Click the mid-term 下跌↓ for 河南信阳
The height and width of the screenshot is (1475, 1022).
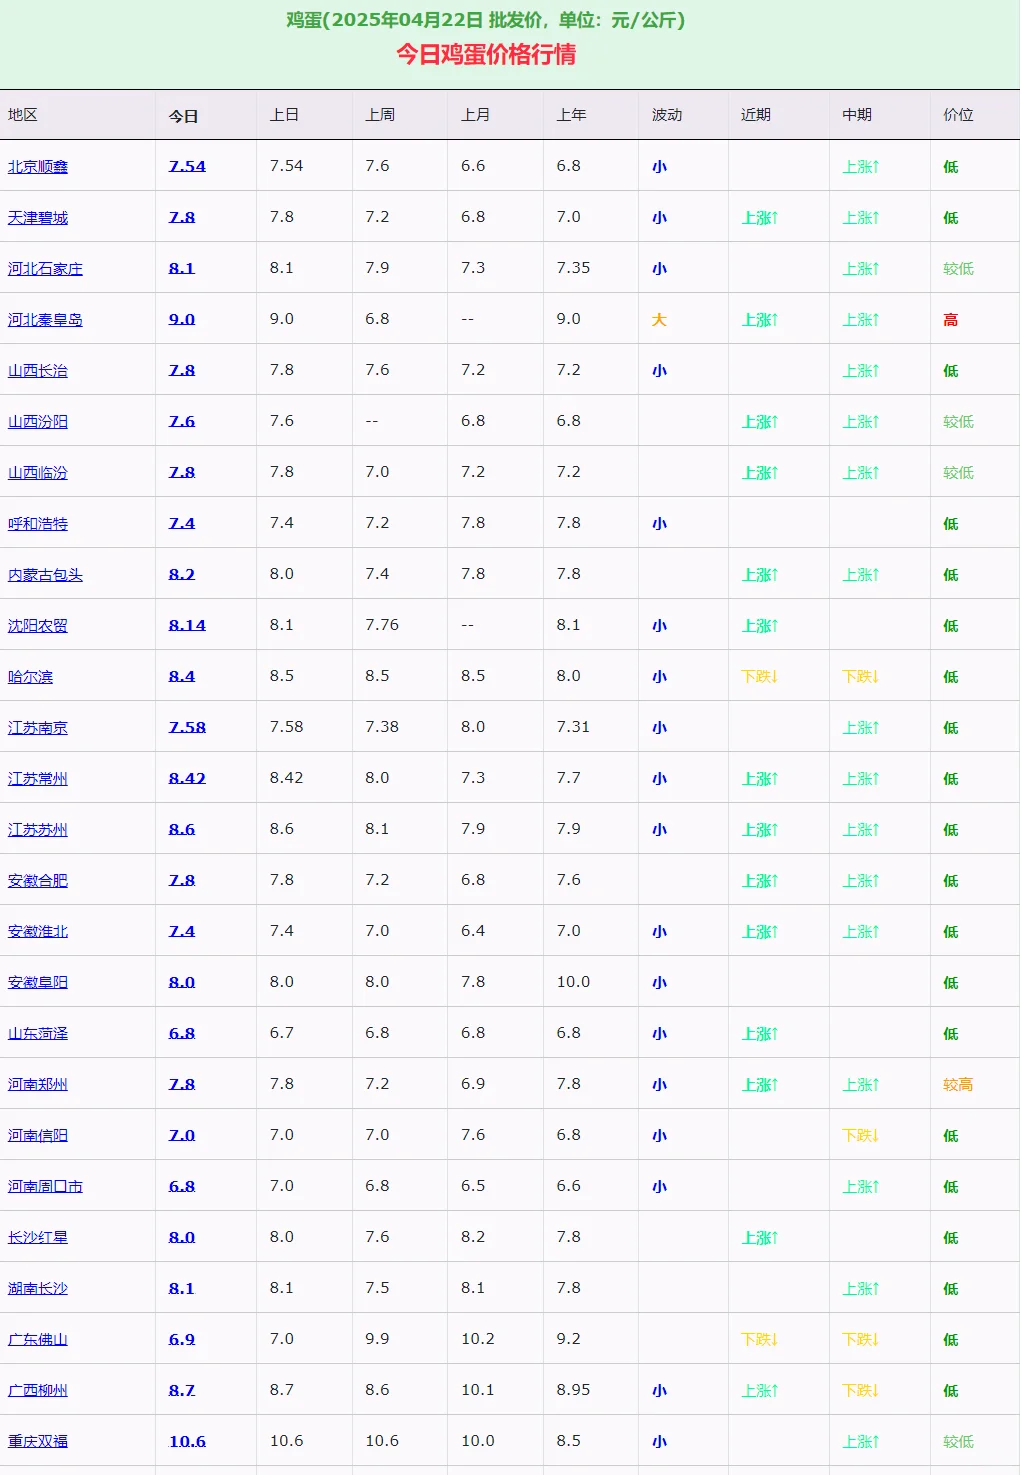861,1136
